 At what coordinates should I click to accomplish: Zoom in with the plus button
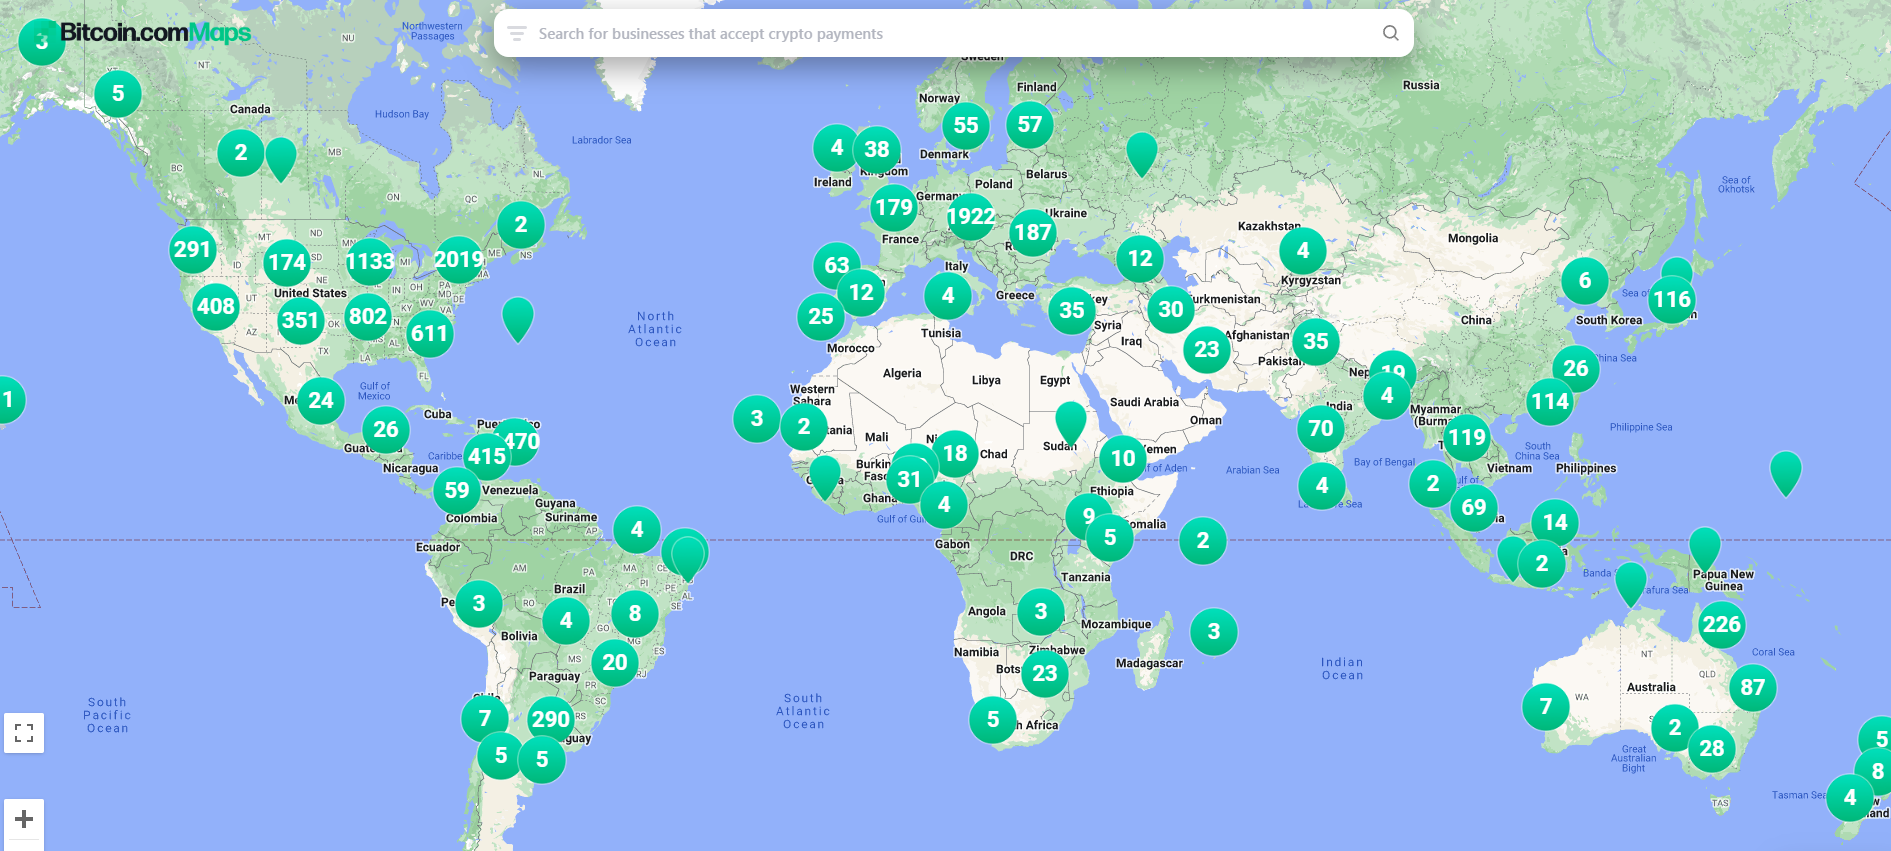pos(24,819)
